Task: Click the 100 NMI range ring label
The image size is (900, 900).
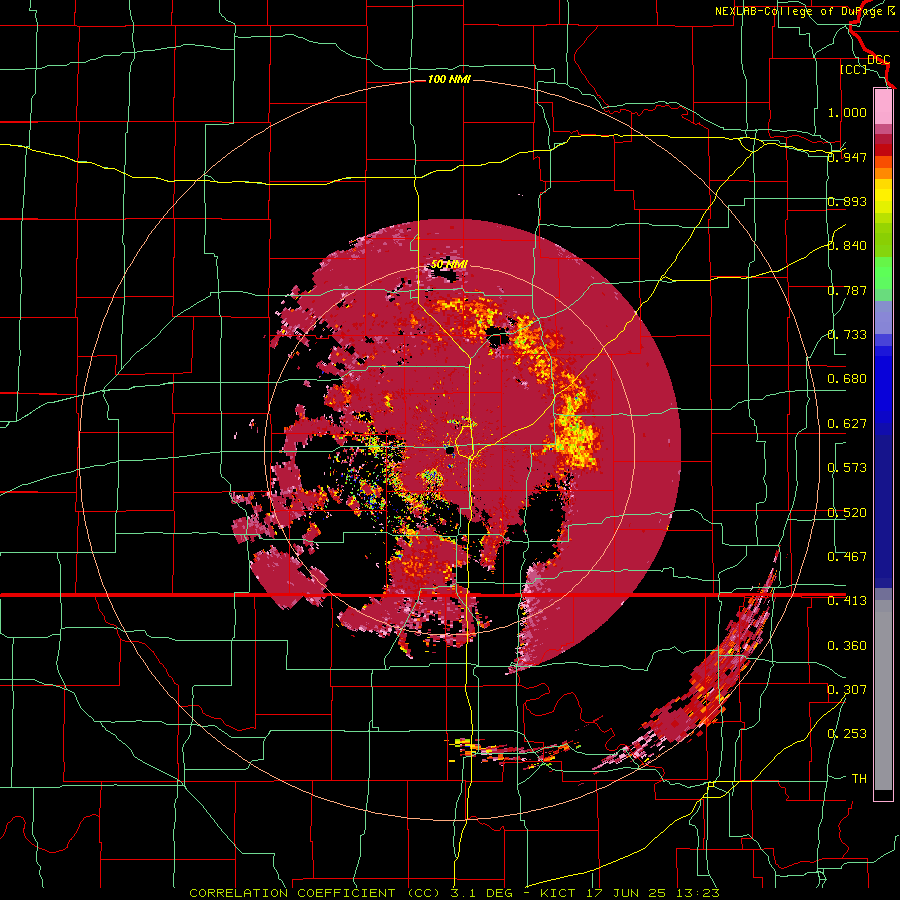Action: click(449, 79)
